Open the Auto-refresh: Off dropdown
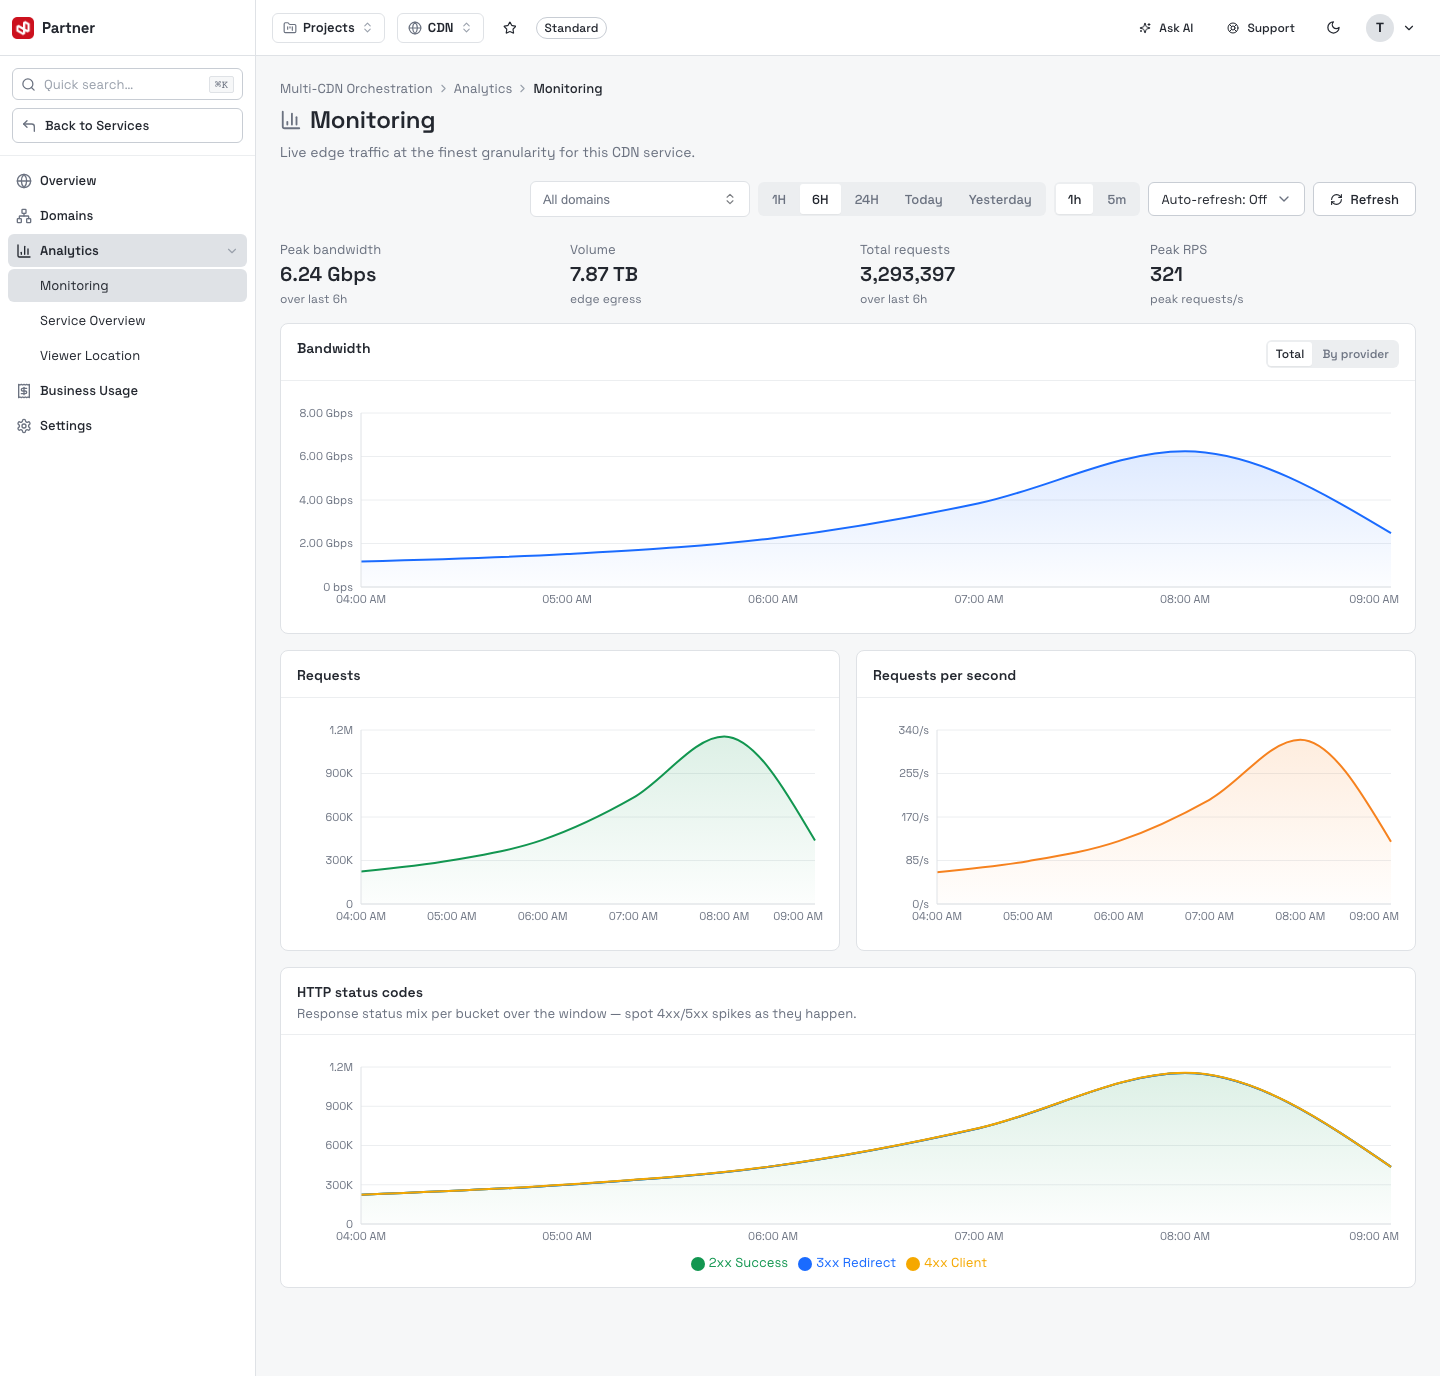 click(1226, 200)
